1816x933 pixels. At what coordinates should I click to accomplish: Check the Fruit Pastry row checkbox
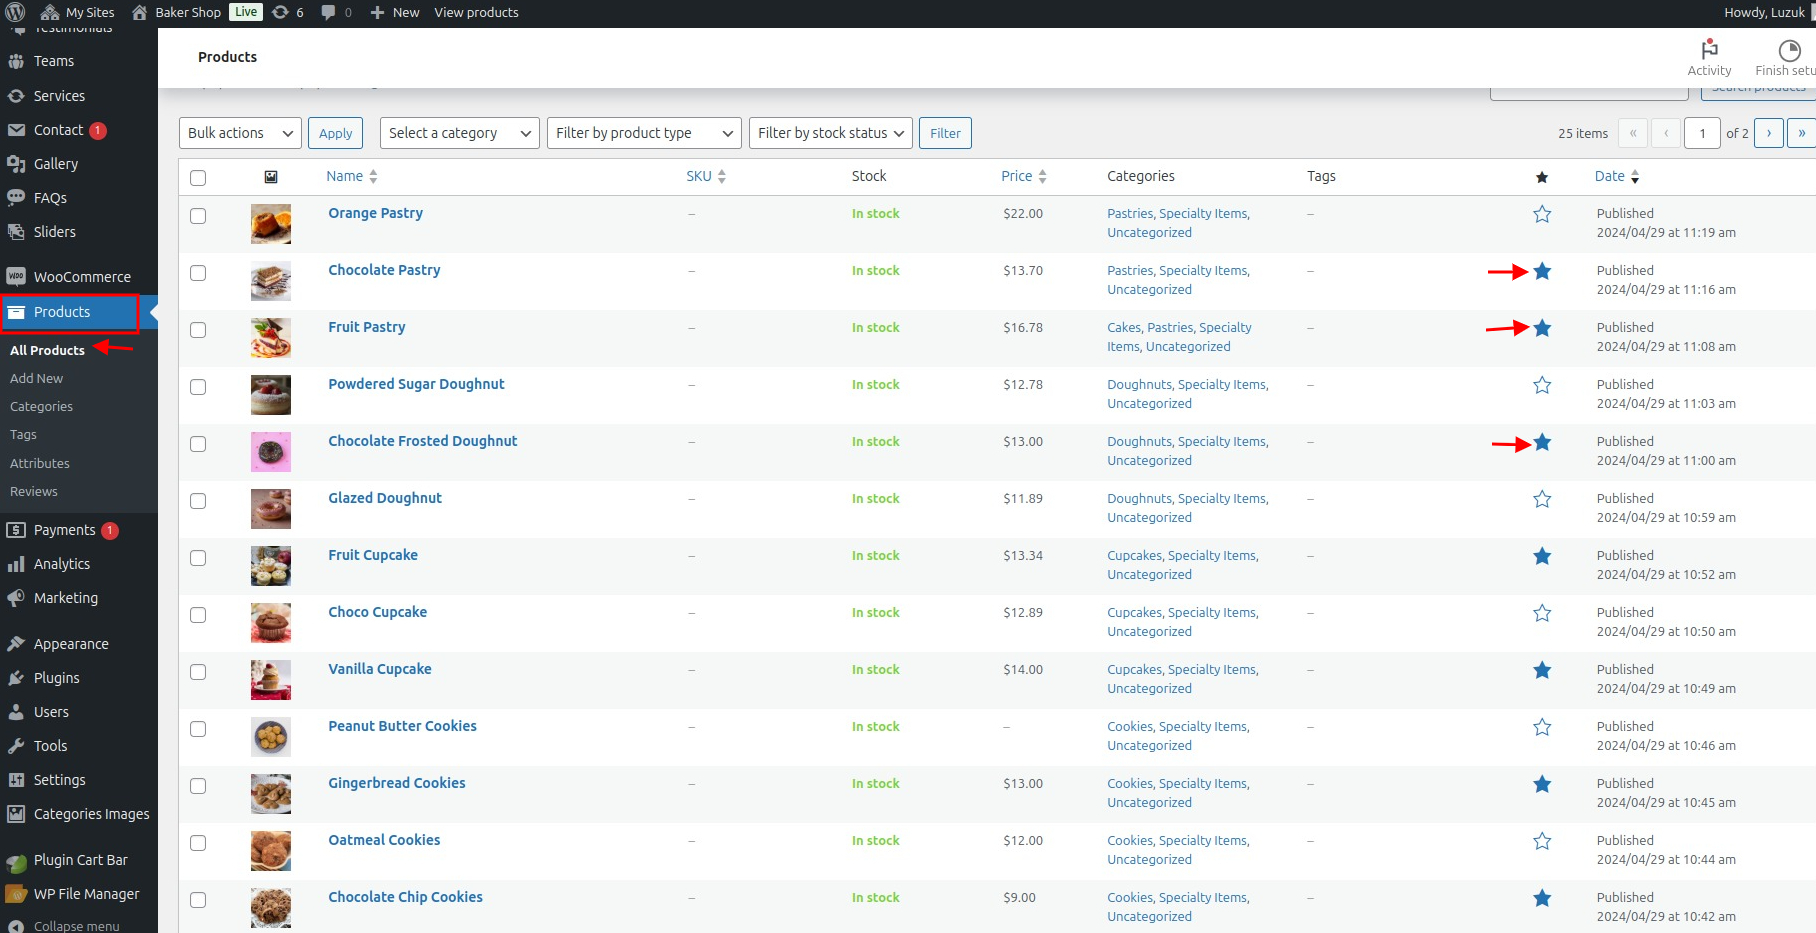pos(198,330)
